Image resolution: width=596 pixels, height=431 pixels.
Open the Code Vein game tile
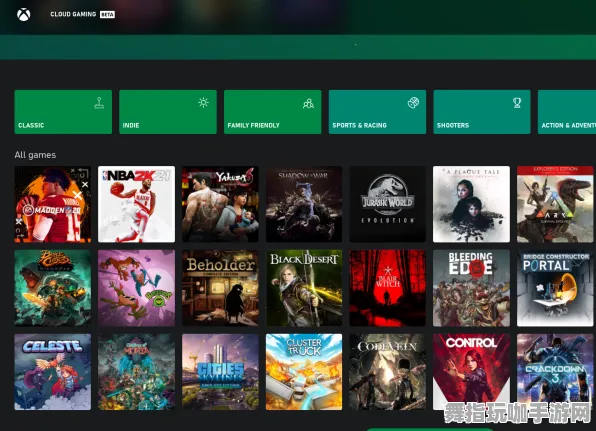pyautogui.click(x=388, y=372)
